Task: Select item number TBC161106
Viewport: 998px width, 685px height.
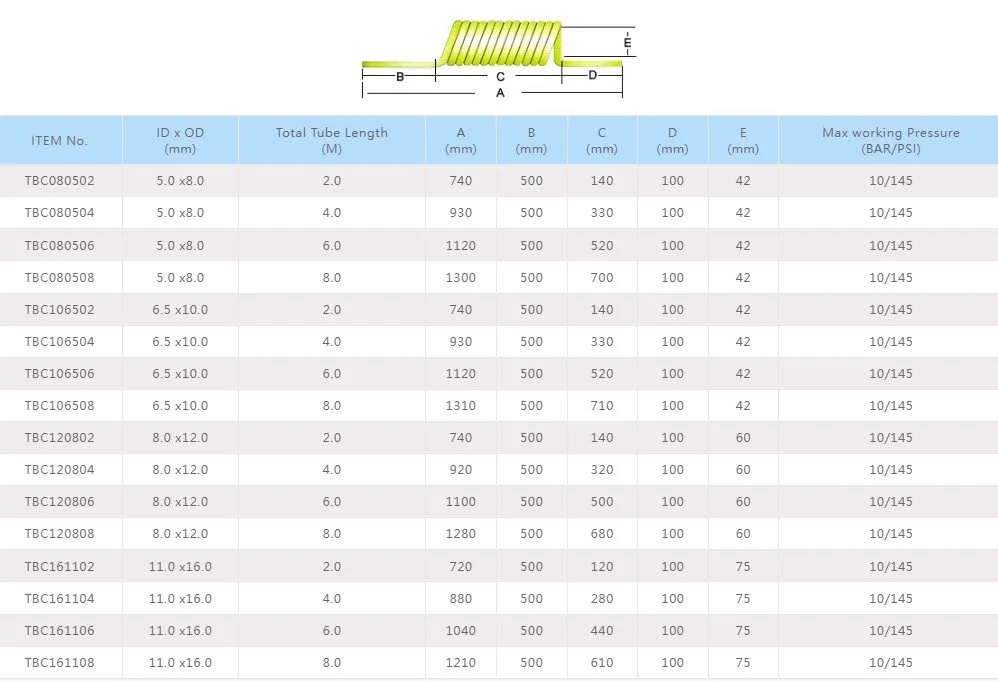Action: [x=59, y=630]
